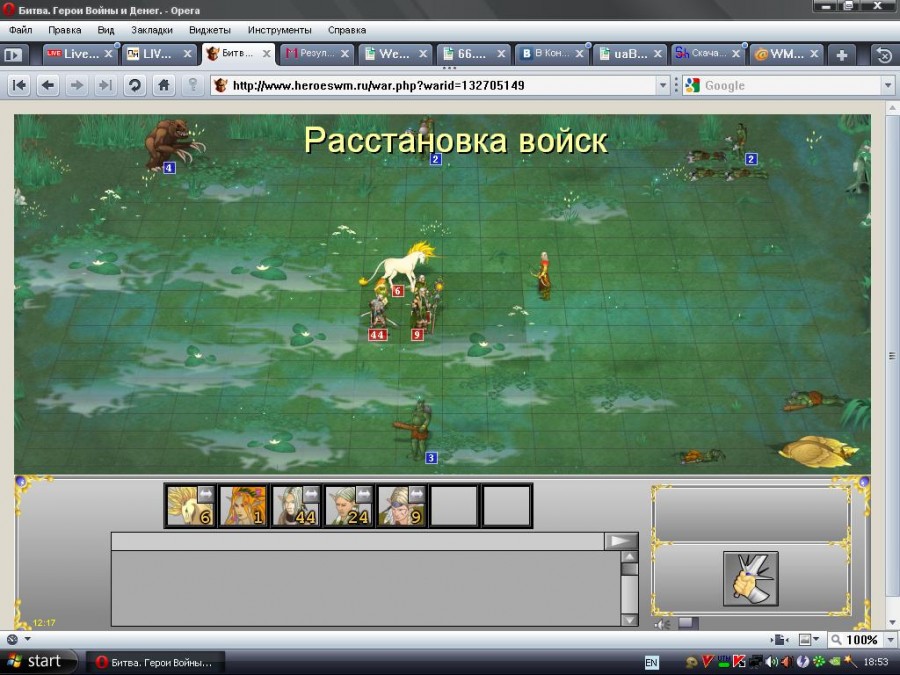Open the Закладки menu
Viewport: 900px width, 675px height.
152,30
